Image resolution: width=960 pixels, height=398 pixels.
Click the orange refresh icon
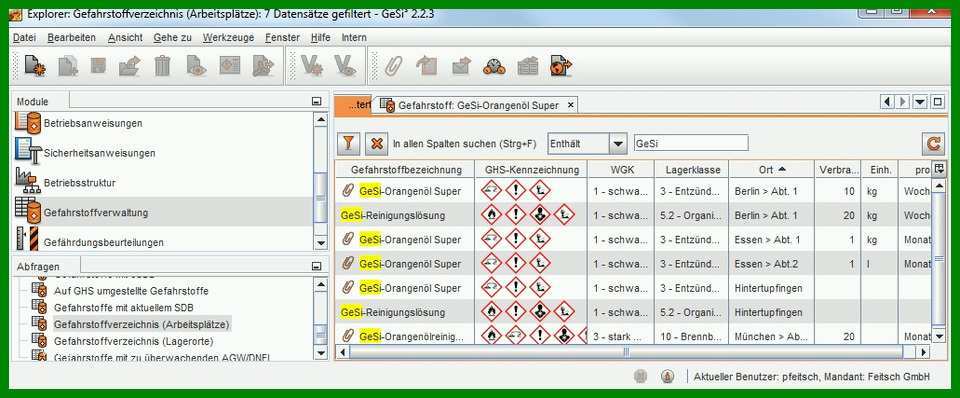pyautogui.click(x=933, y=143)
